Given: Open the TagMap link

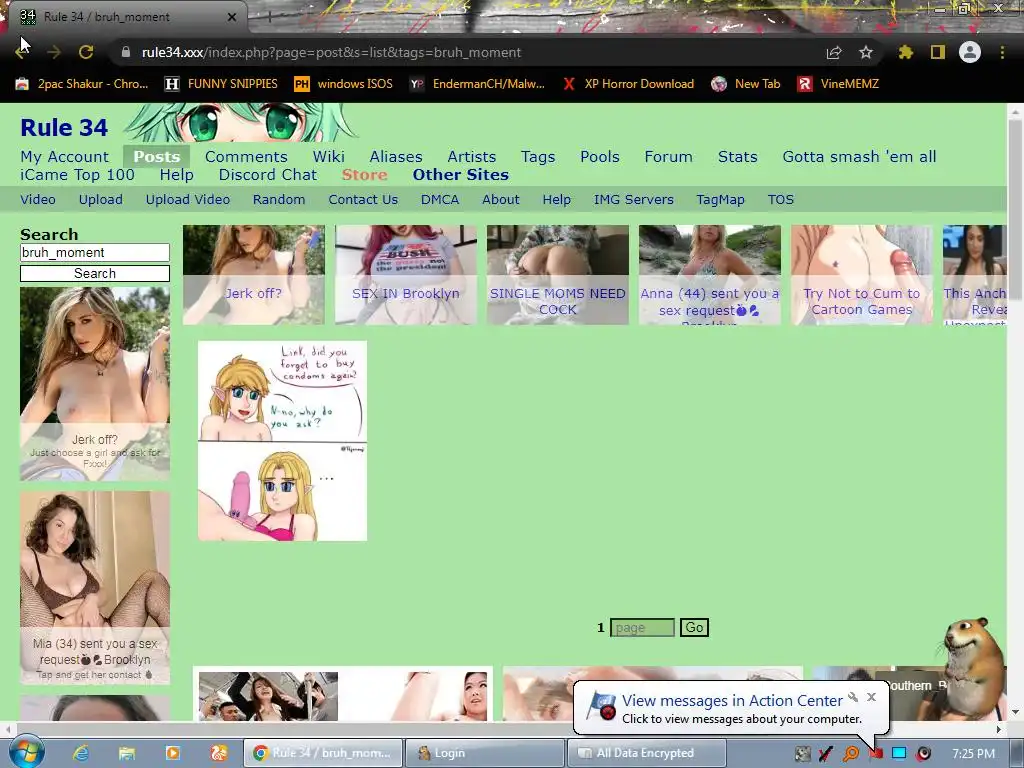Looking at the screenshot, I should point(720,200).
